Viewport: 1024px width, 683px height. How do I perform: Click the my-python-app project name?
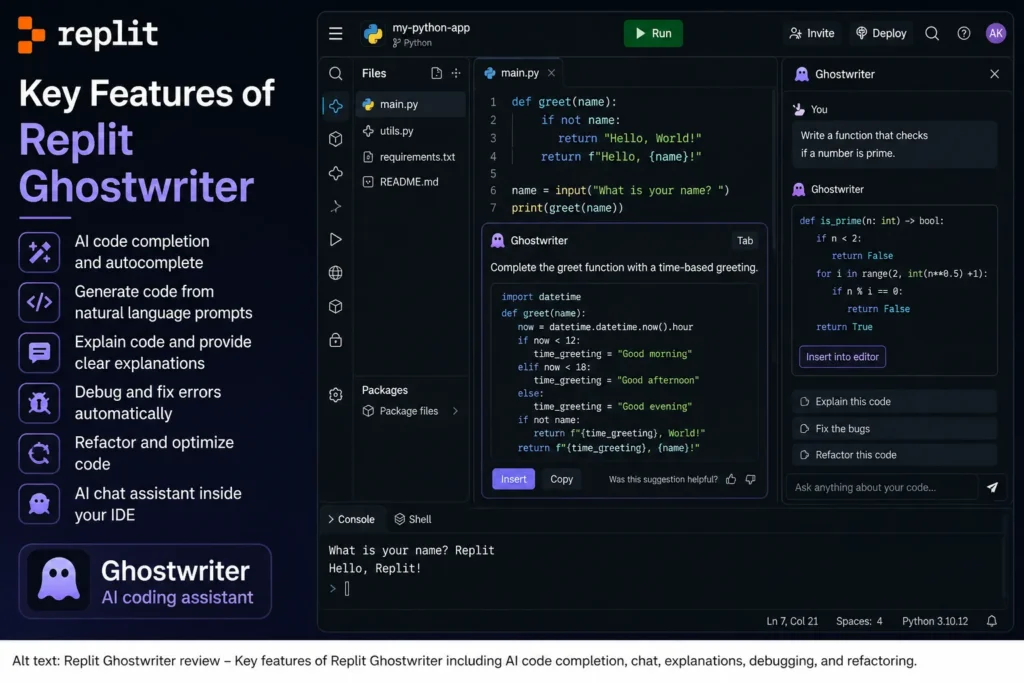pos(431,27)
